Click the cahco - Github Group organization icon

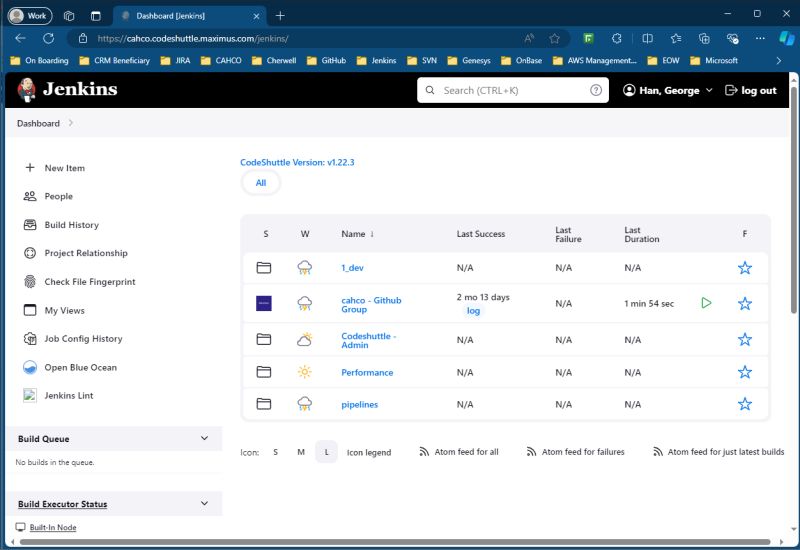tap(264, 303)
